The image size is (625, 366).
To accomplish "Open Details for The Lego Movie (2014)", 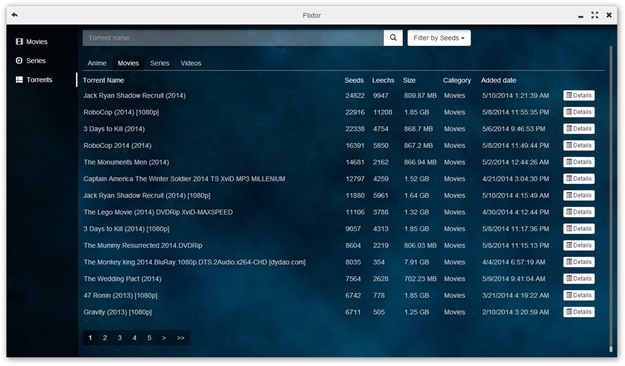I will pos(579,212).
